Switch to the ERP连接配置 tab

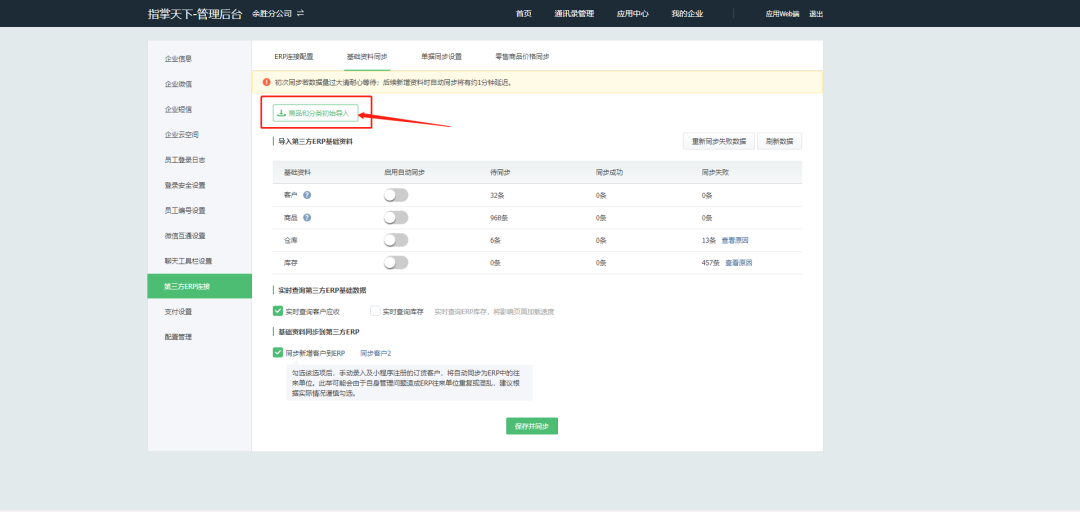pyautogui.click(x=294, y=57)
